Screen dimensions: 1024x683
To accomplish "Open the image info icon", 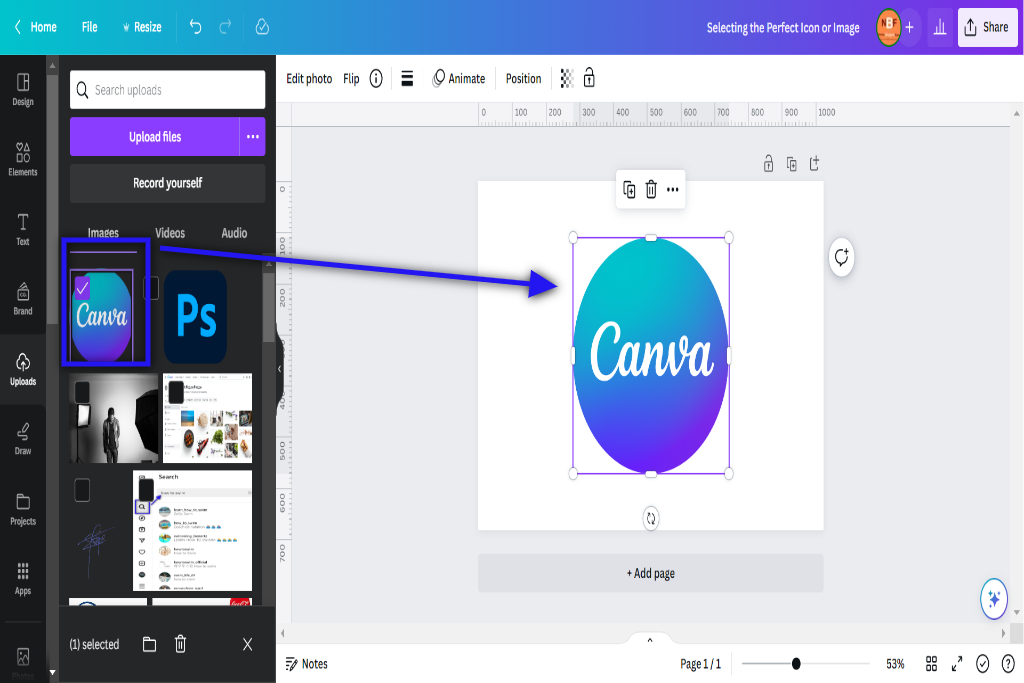I will pyautogui.click(x=376, y=78).
